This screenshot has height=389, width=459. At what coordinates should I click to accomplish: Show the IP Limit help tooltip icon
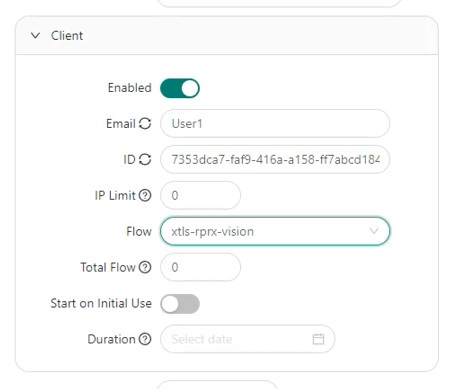click(x=145, y=195)
